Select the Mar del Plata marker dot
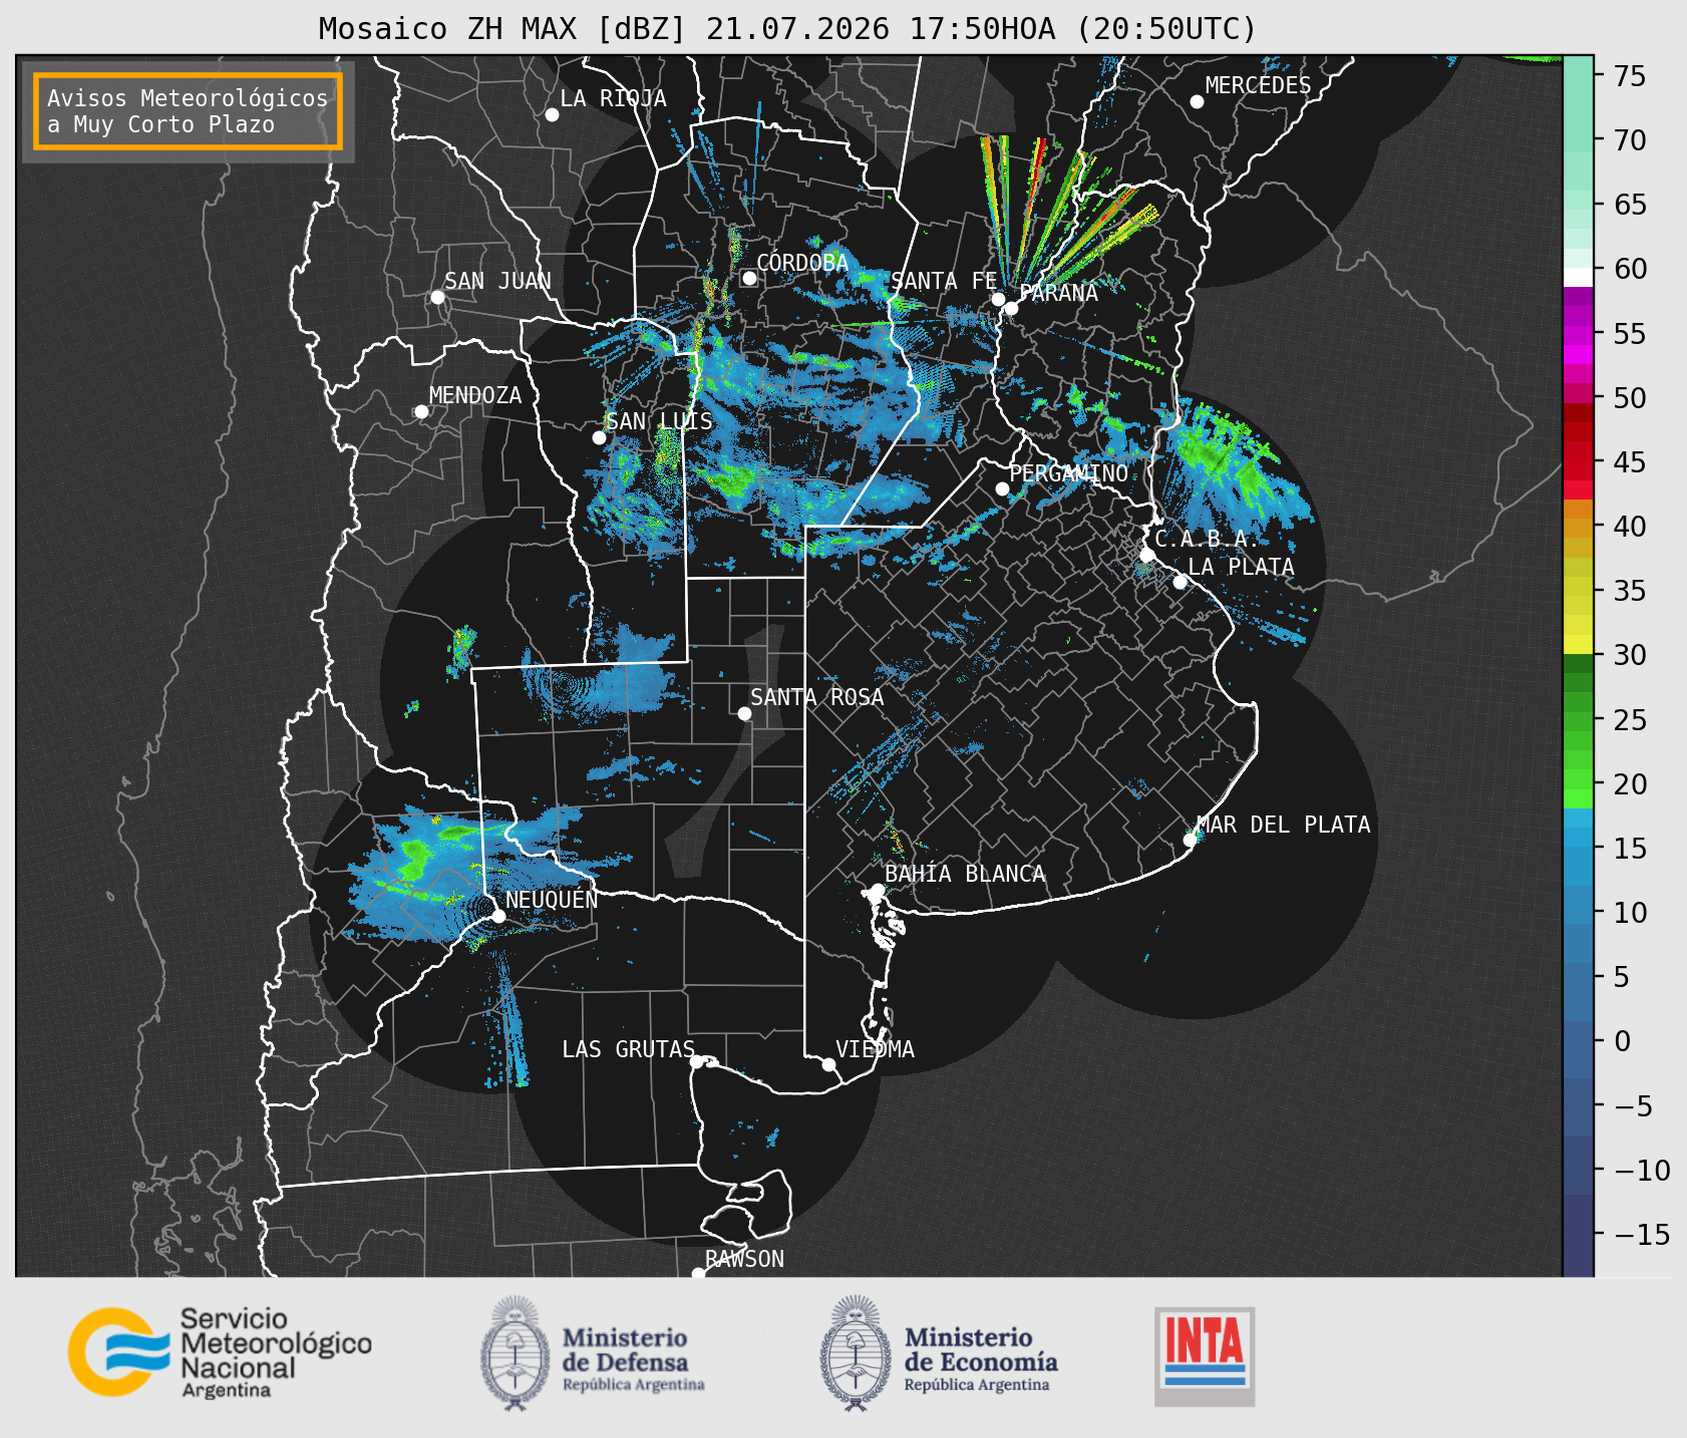Viewport: 1687px width, 1438px height. coord(1190,840)
